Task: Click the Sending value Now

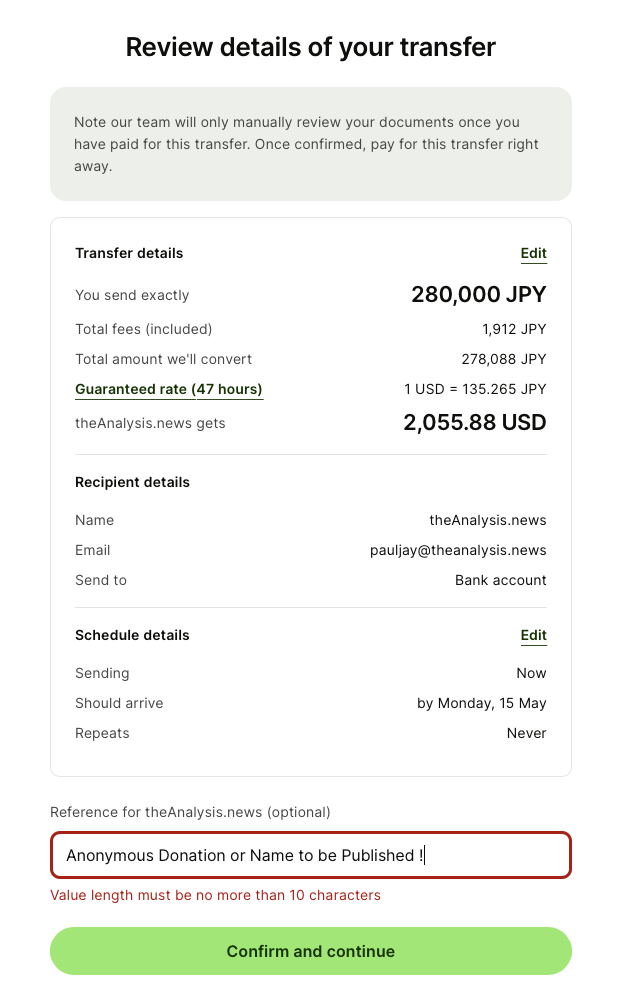Action: tap(531, 674)
